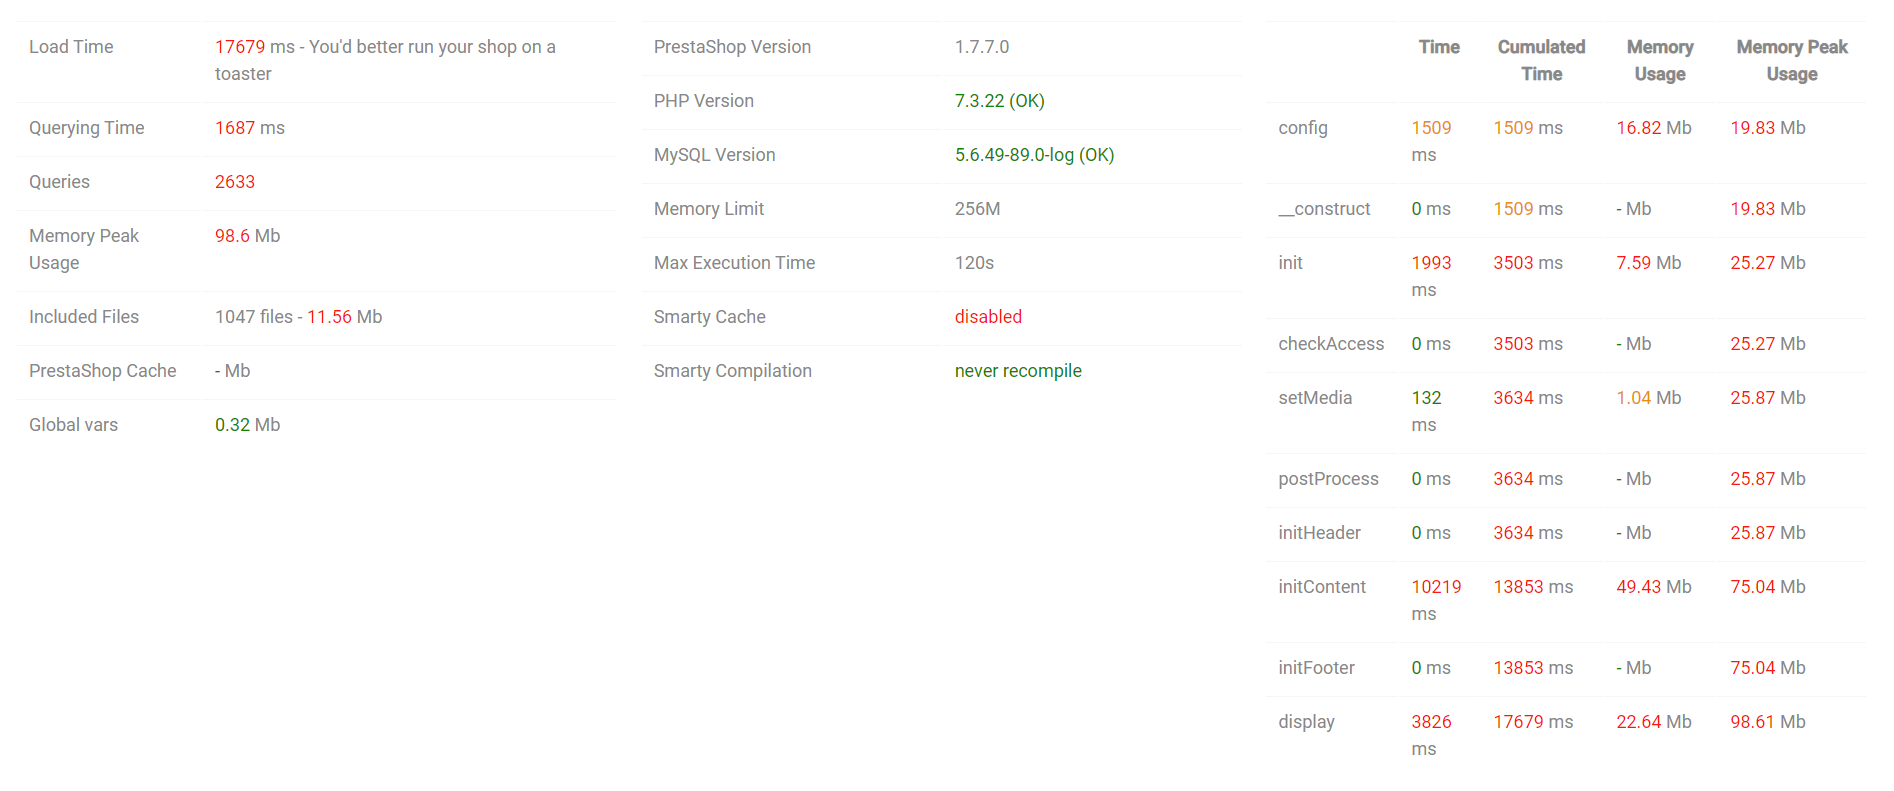Select the Max Execution Time 120s value
The image size is (1894, 791).
click(x=975, y=263)
